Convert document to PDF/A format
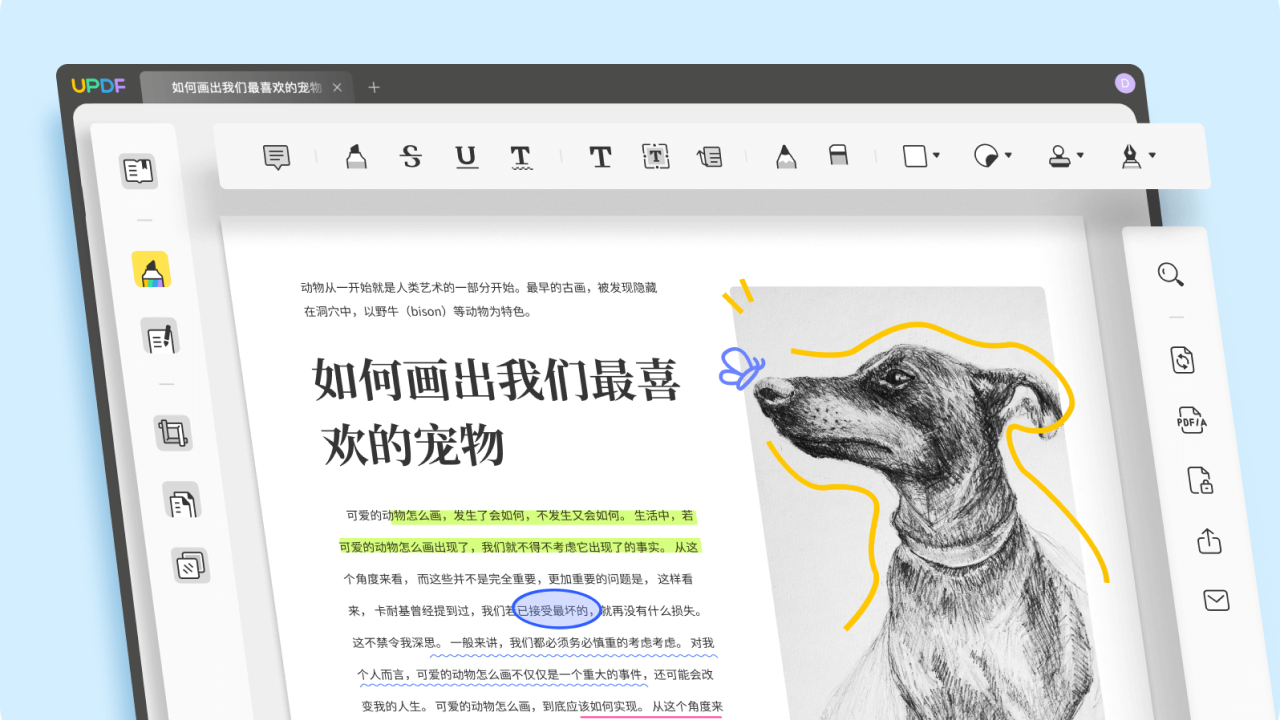Viewport: 1280px width, 720px height. 1190,420
